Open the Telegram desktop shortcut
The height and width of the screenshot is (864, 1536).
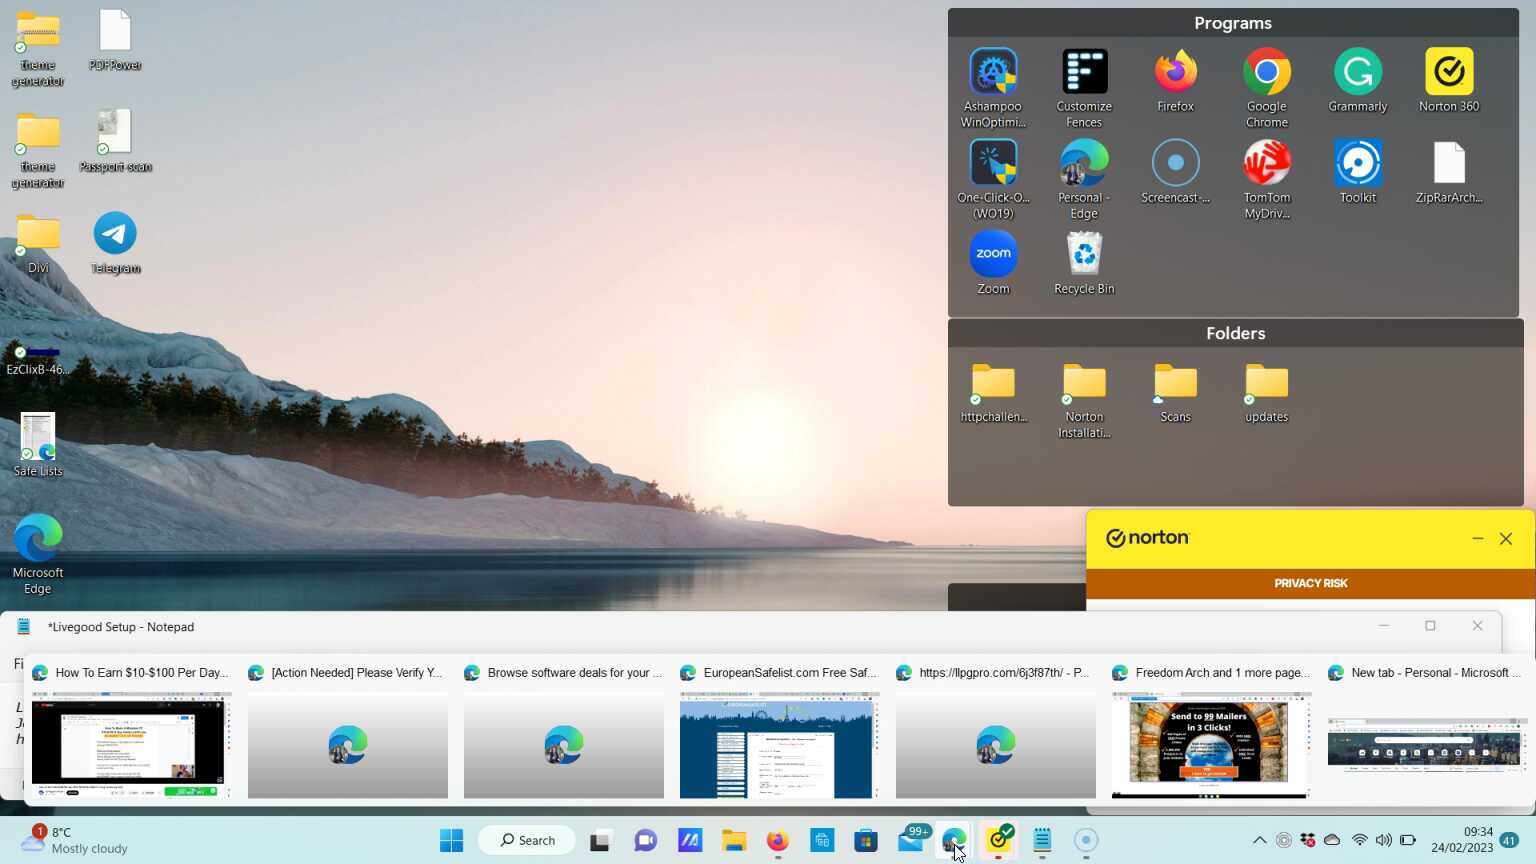point(115,235)
